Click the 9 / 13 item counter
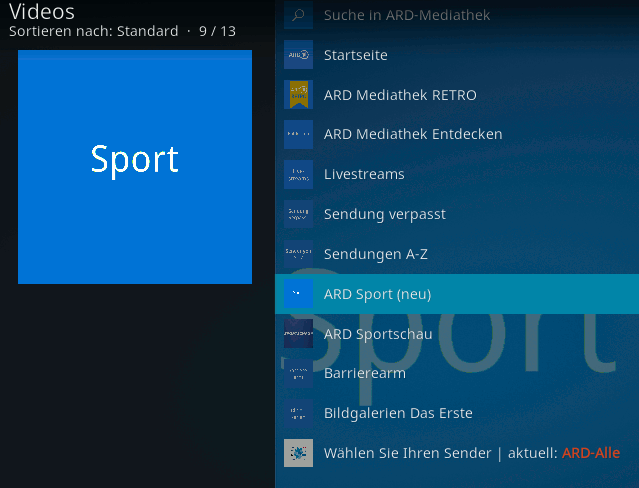This screenshot has width=639, height=488. click(x=217, y=31)
